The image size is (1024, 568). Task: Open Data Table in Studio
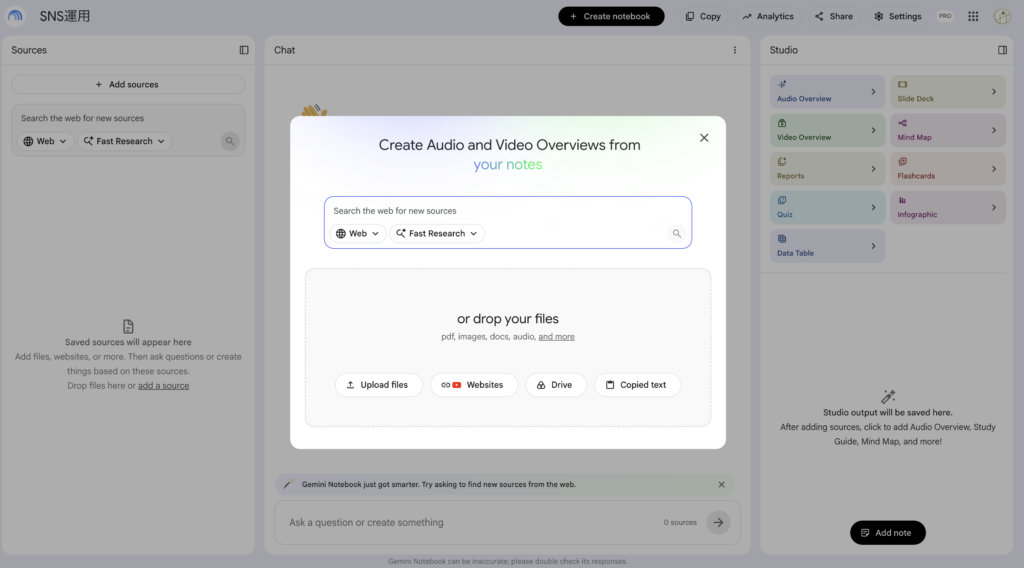827,245
